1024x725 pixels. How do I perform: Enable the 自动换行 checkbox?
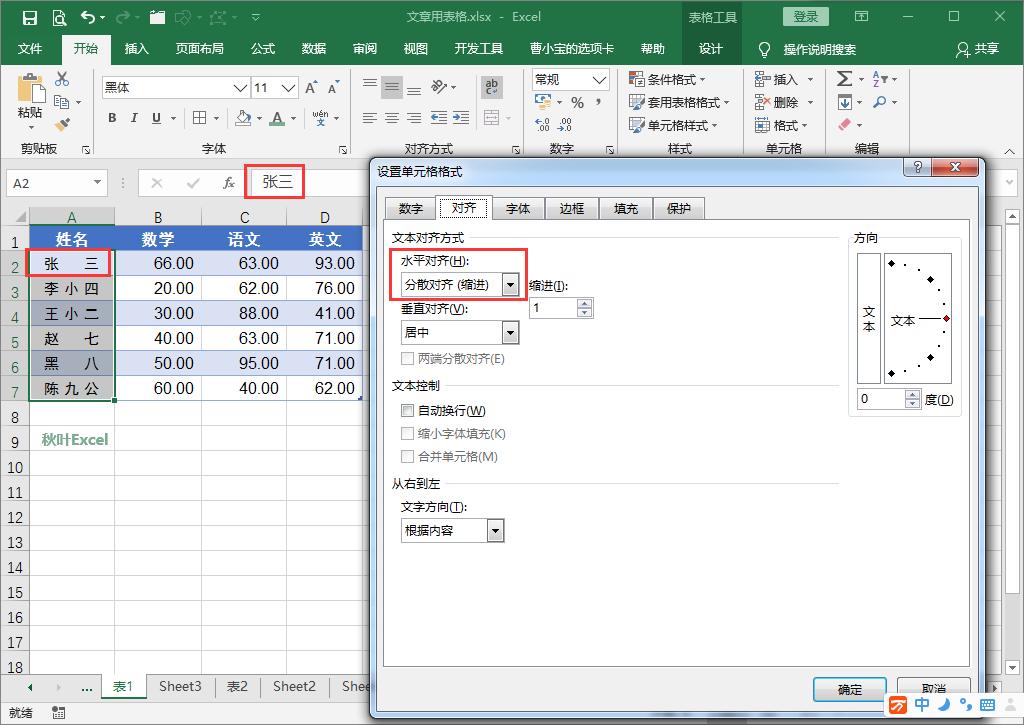pyautogui.click(x=407, y=410)
